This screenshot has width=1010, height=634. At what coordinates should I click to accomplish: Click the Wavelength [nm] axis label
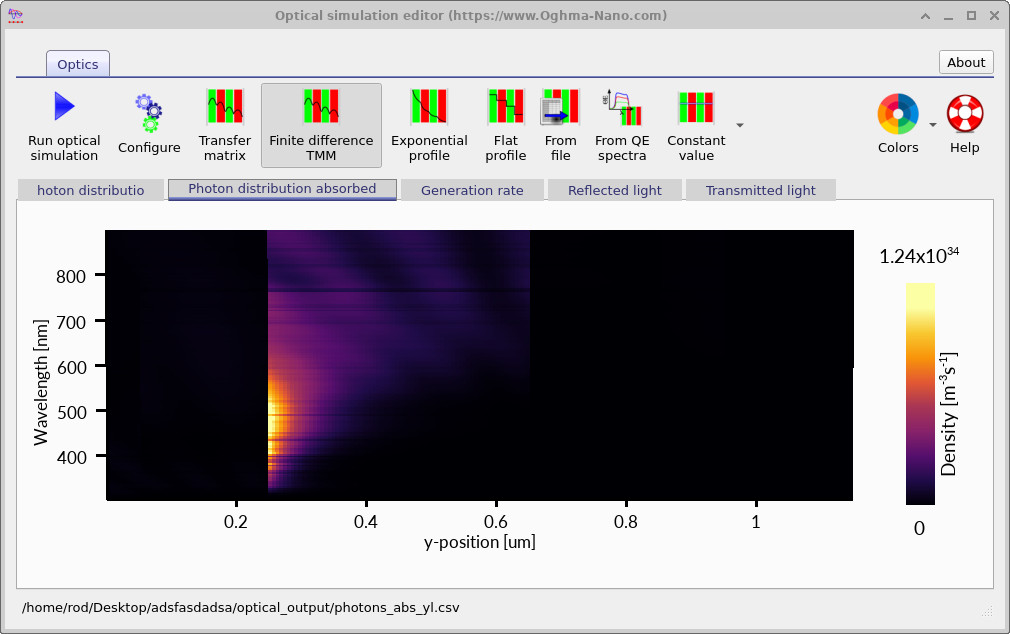coord(41,382)
